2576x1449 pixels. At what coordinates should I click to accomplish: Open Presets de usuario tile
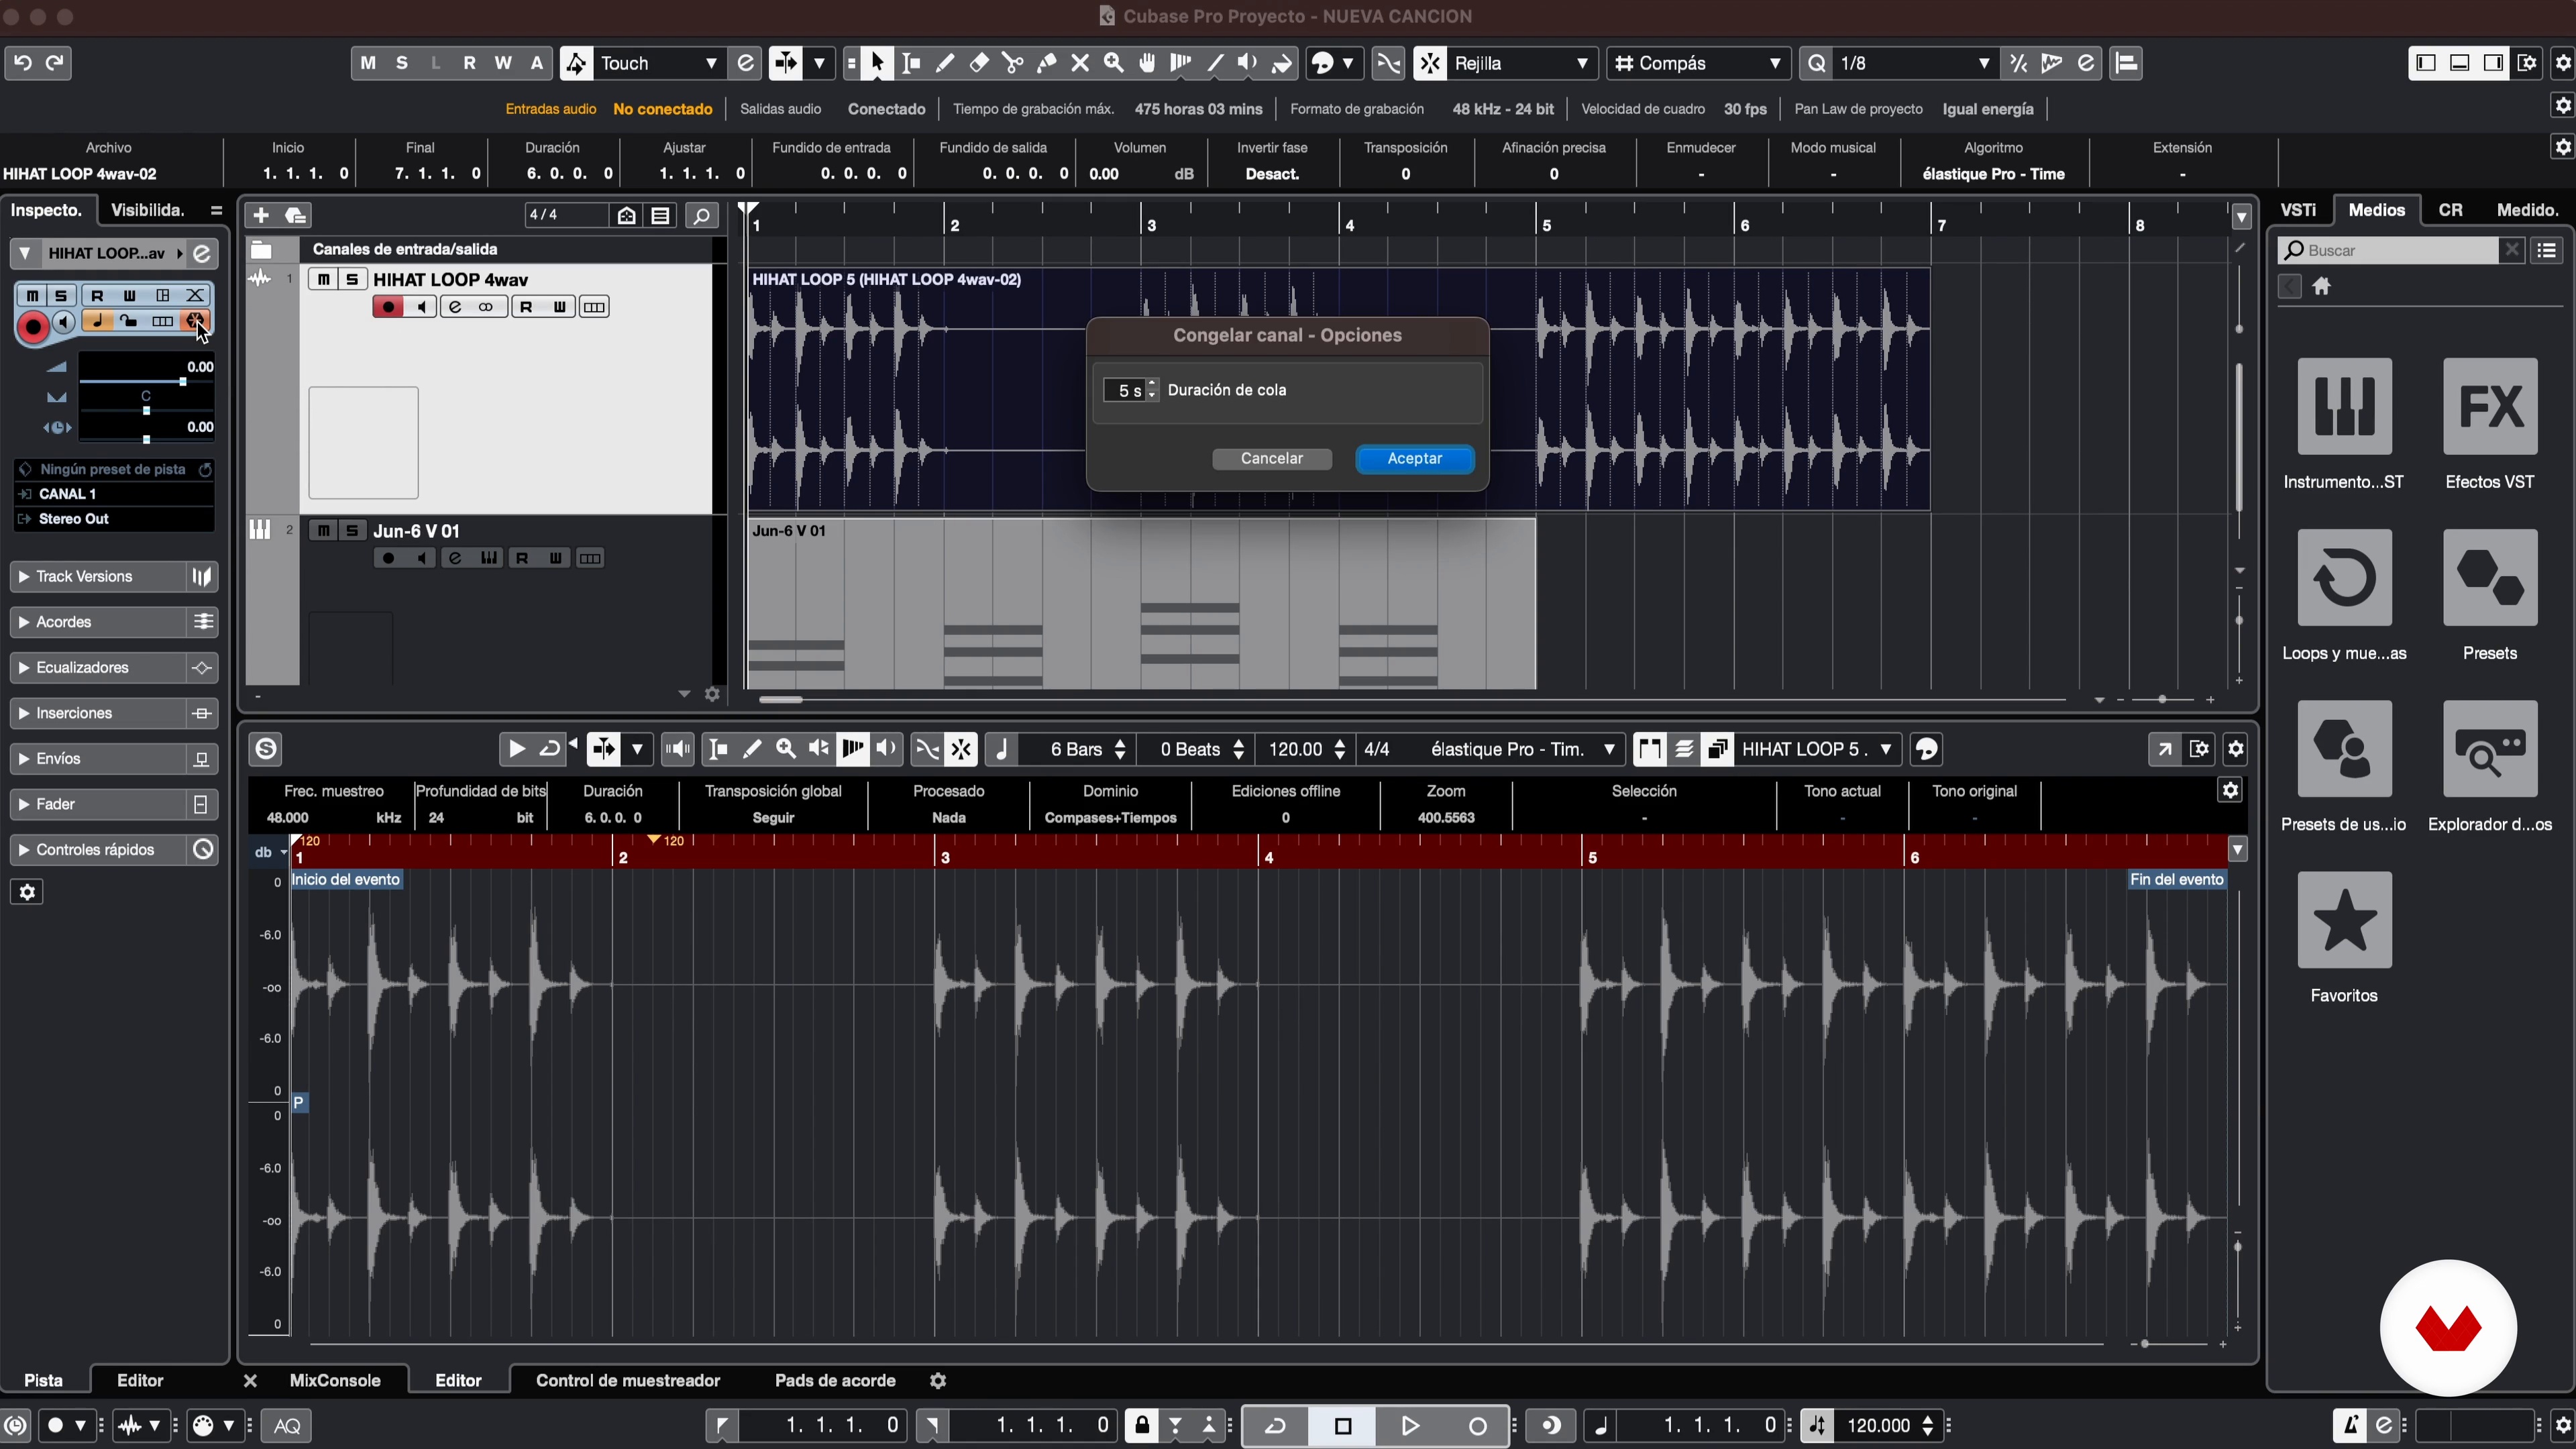click(2344, 748)
